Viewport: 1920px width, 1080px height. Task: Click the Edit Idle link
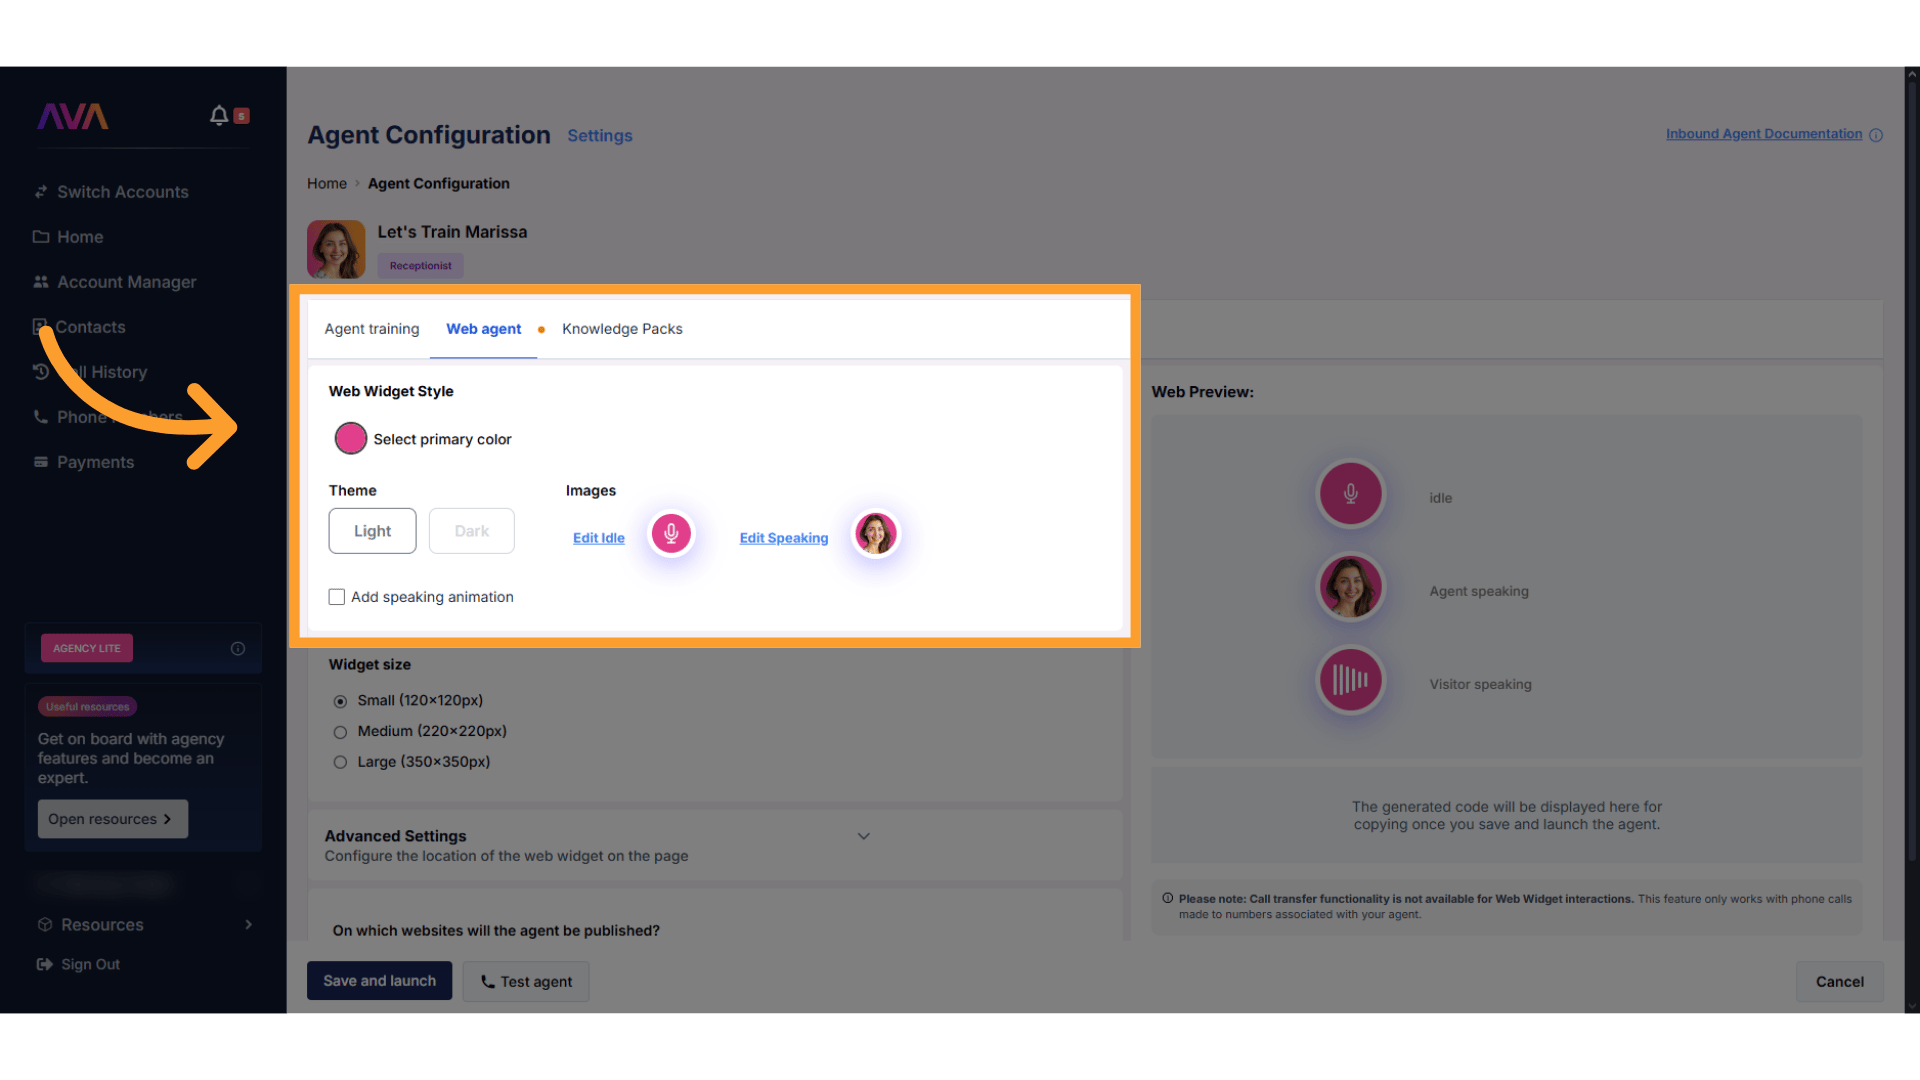click(599, 538)
